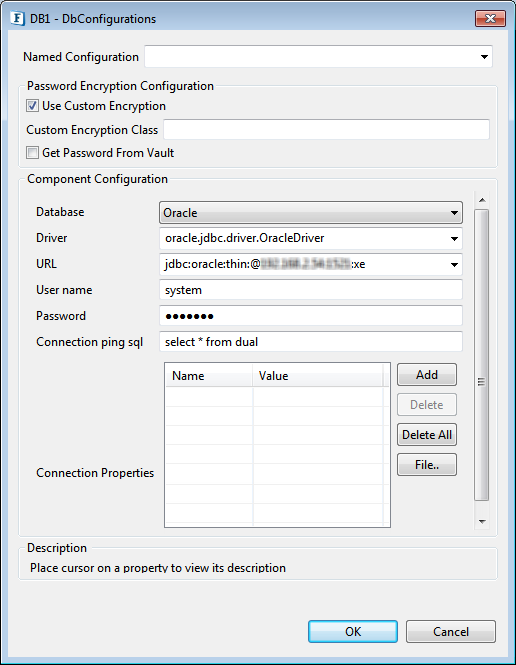Viewport: 516px width, 665px height.
Task: Cancel the database configuration dialog
Action: click(x=451, y=631)
